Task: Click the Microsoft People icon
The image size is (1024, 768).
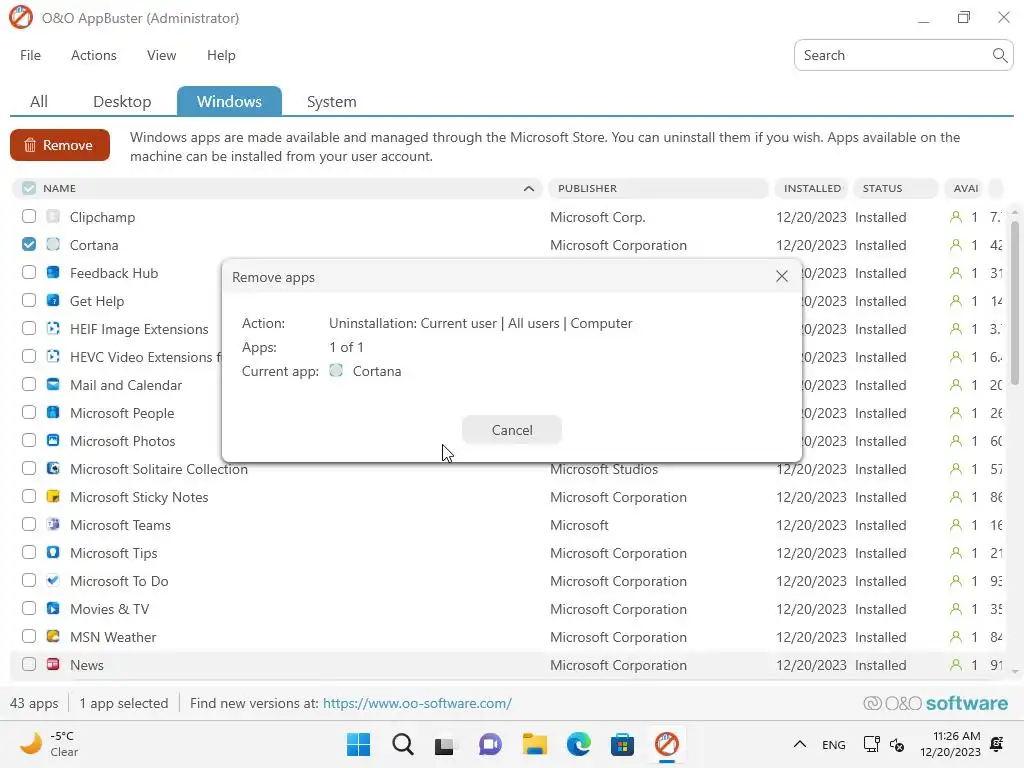Action: (x=53, y=413)
